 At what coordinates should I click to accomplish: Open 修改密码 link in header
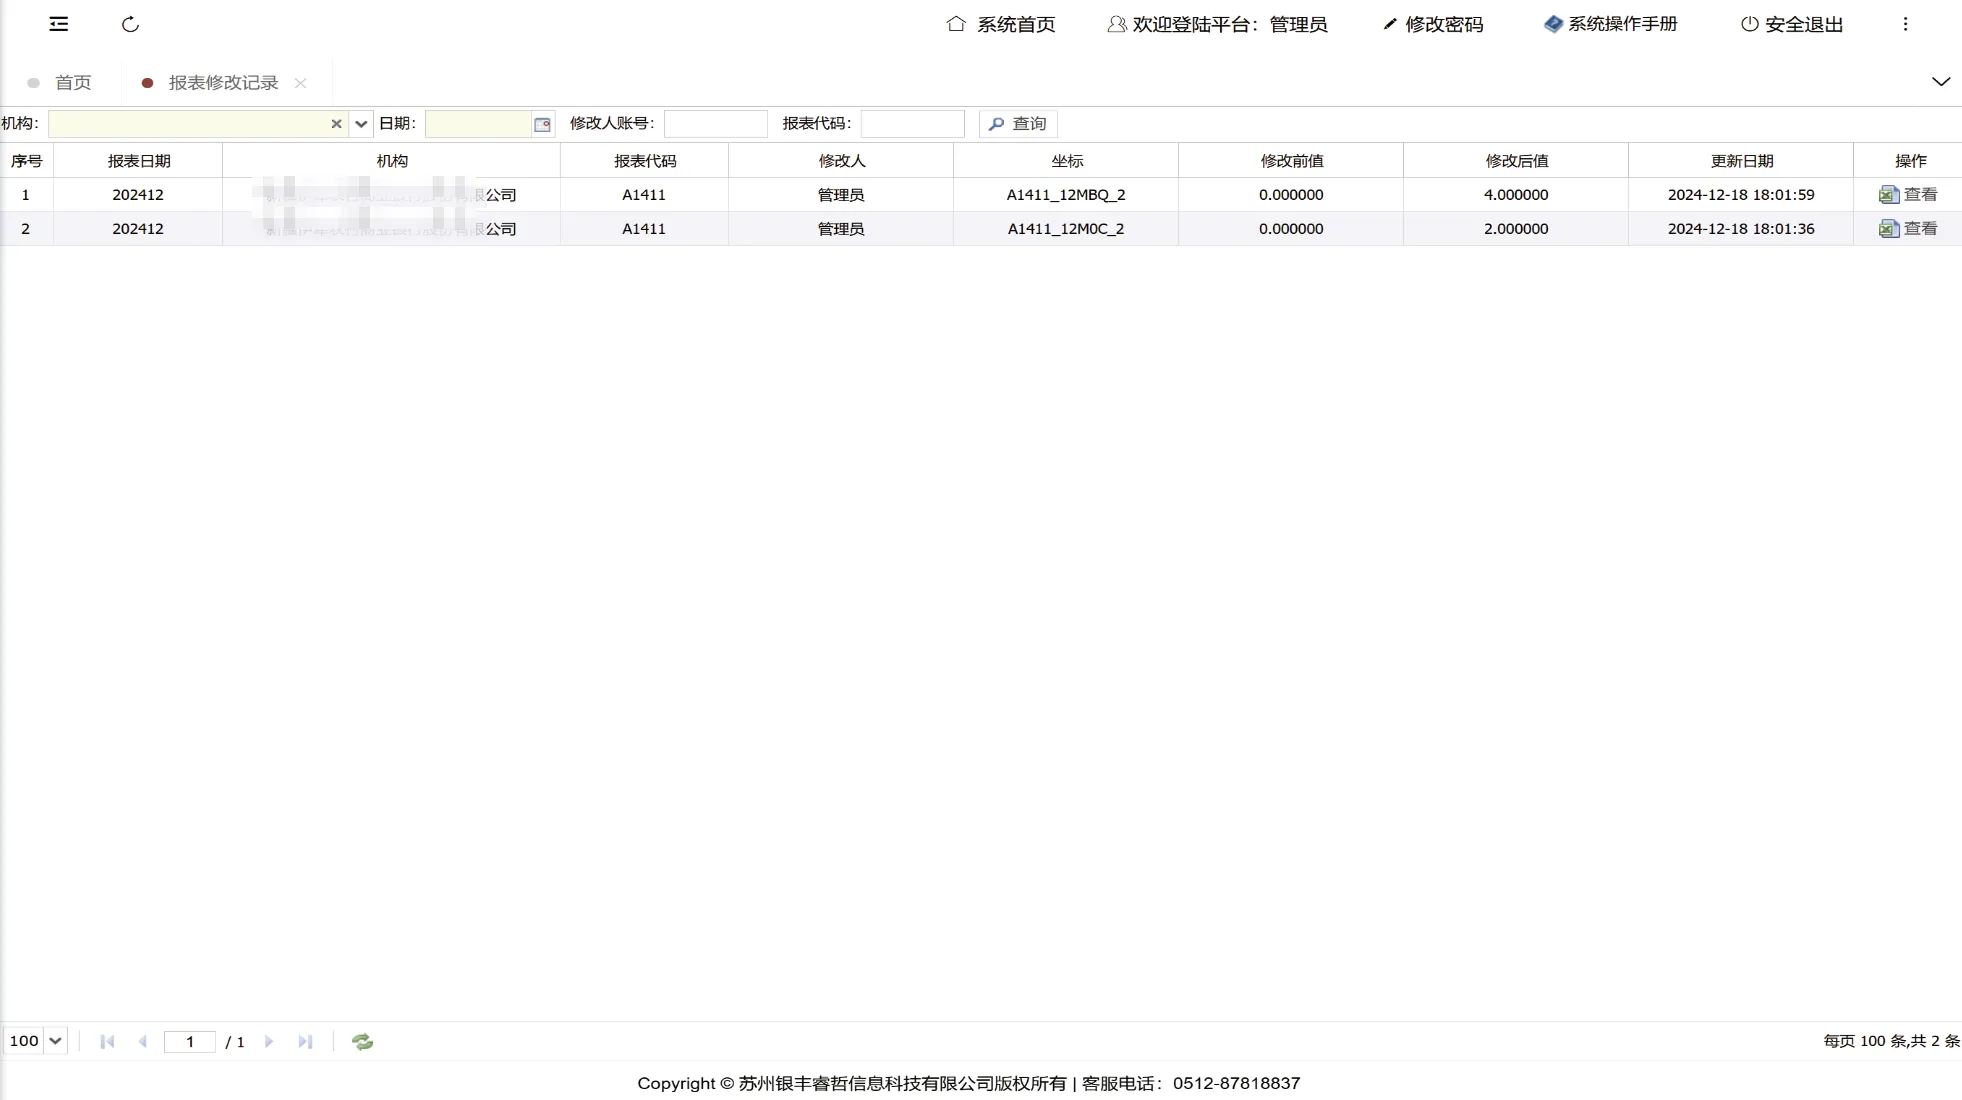click(x=1433, y=24)
